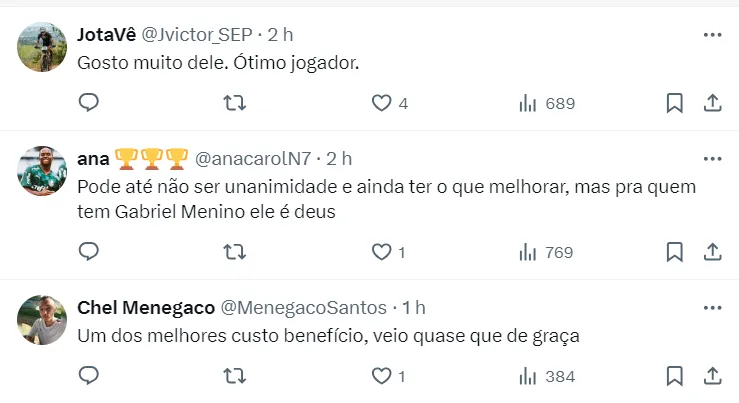Open @anacarolN7 profile handle link

coord(255,159)
